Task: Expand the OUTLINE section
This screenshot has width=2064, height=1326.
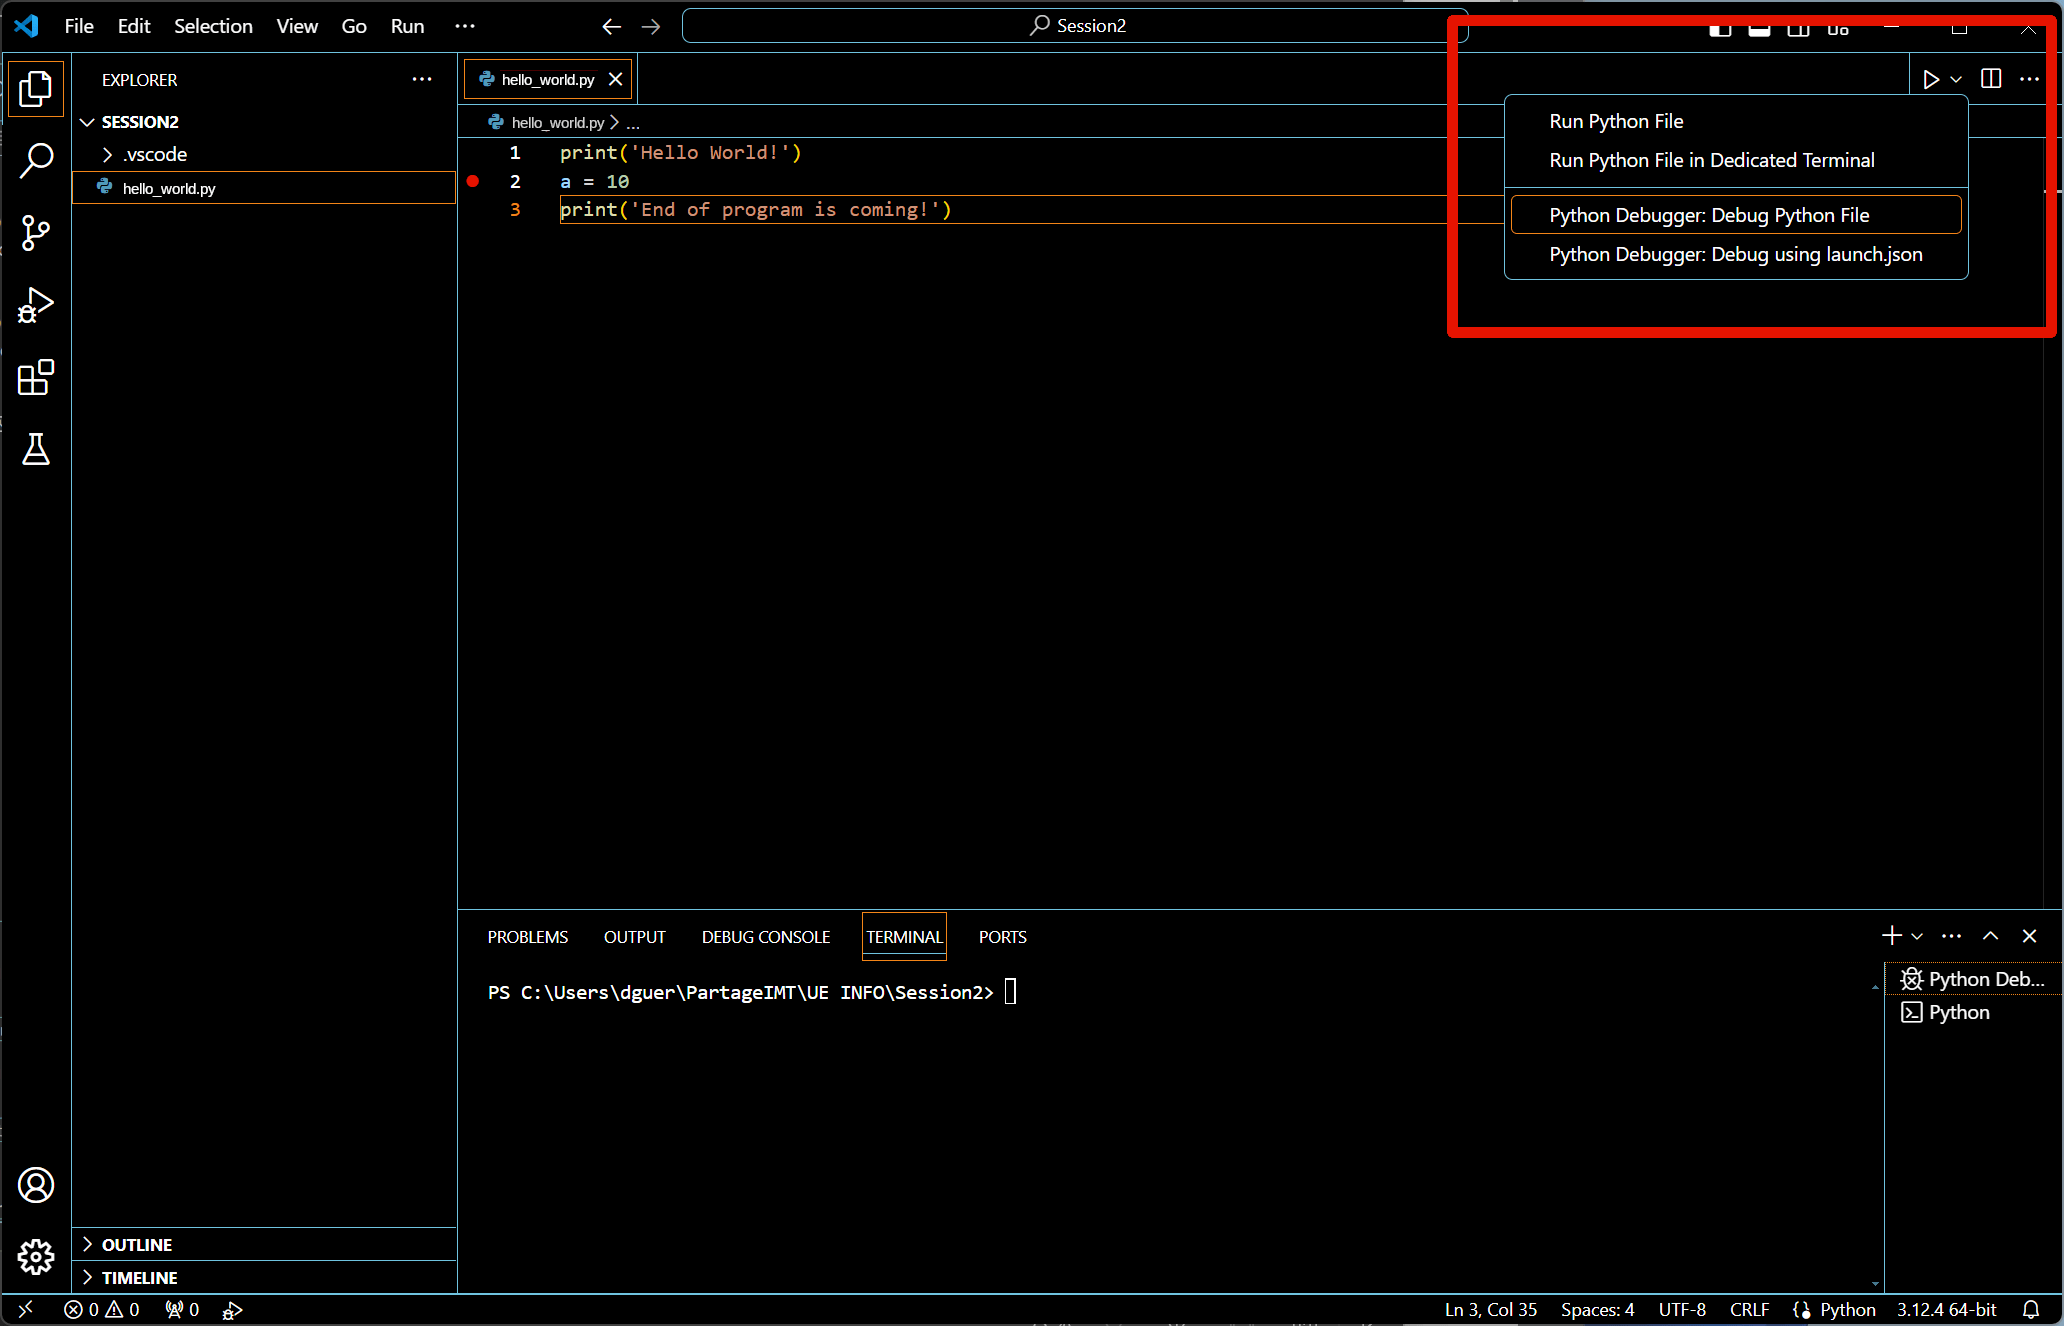Action: pos(136,1244)
